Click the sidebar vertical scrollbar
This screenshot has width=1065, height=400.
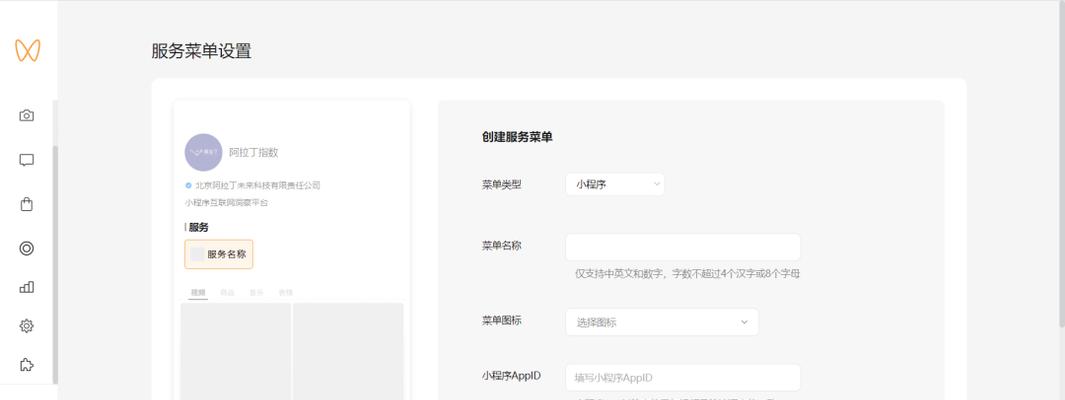(55, 265)
